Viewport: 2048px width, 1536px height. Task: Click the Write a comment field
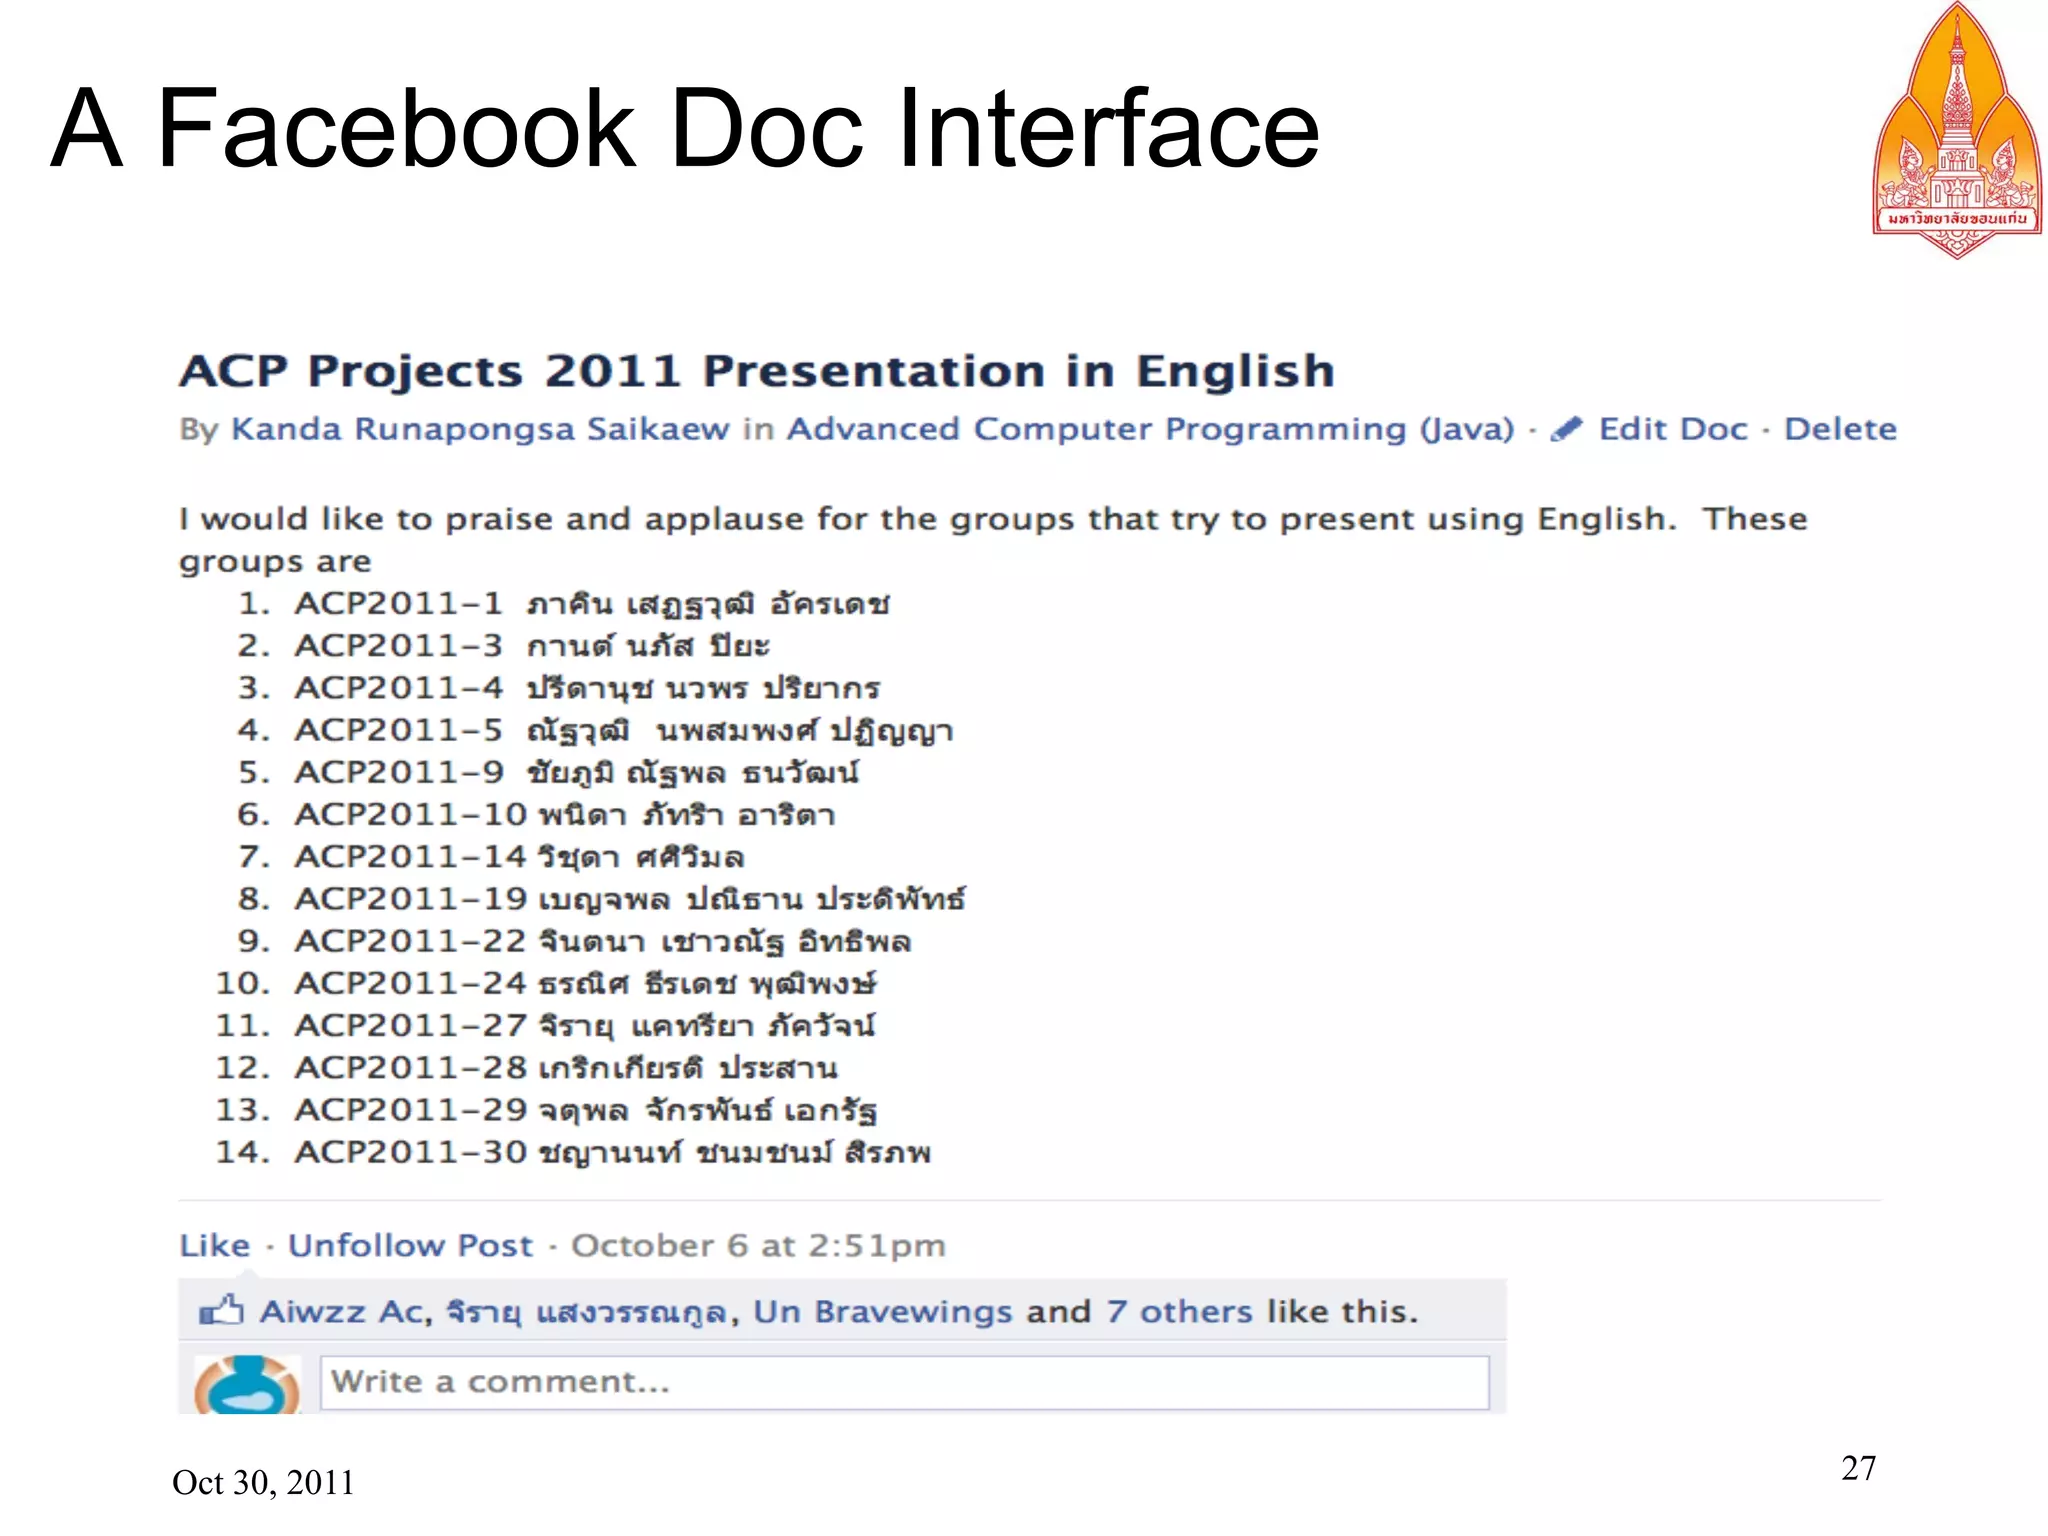[x=904, y=1383]
